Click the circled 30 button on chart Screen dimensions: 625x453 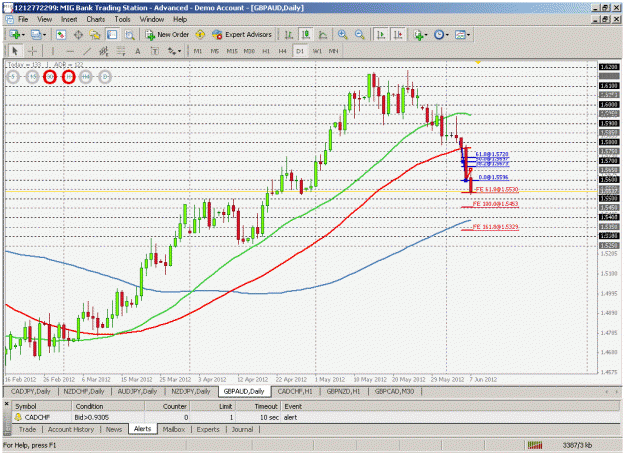(50, 77)
